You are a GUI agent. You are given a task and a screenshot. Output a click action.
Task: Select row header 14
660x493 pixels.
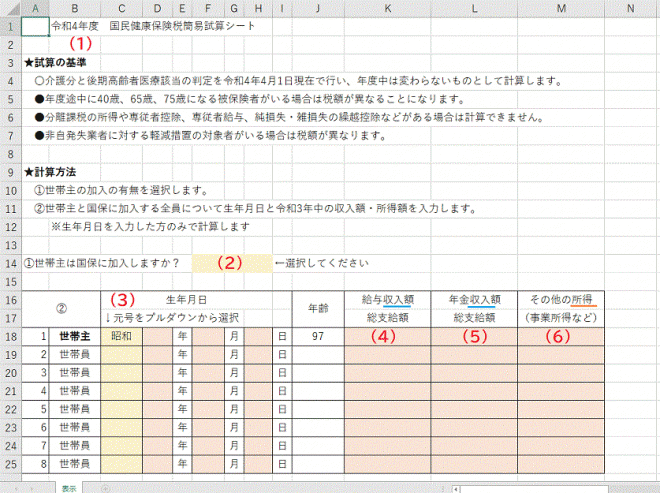point(10,264)
